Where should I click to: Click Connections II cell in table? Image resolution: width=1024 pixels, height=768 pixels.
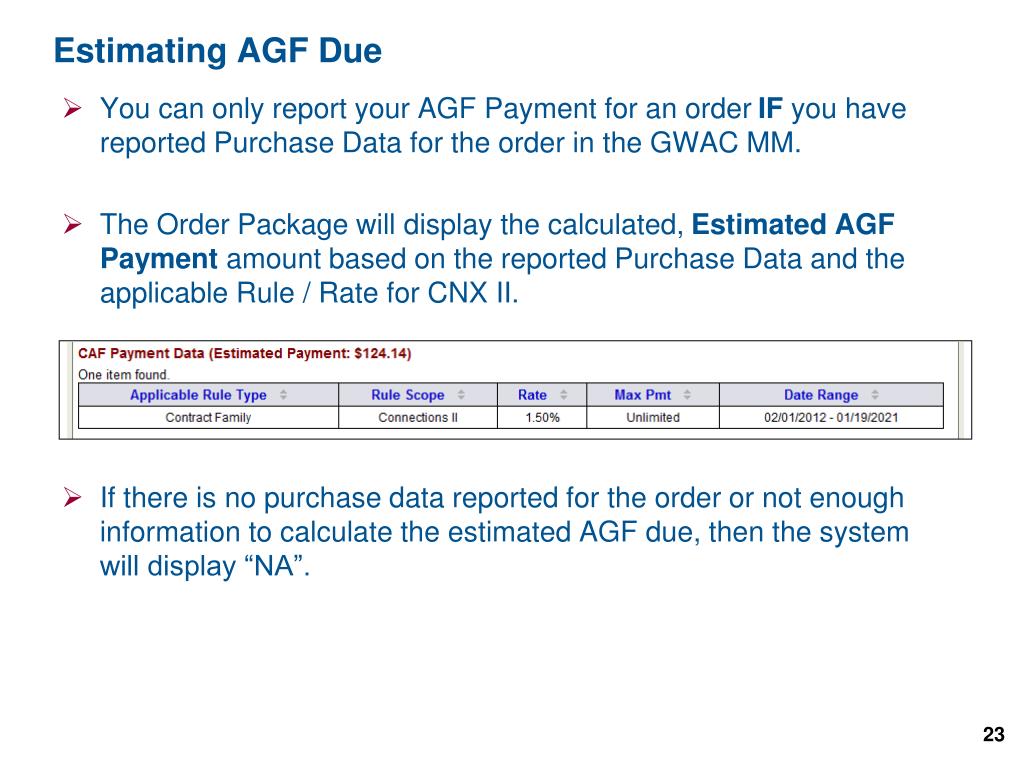418,417
